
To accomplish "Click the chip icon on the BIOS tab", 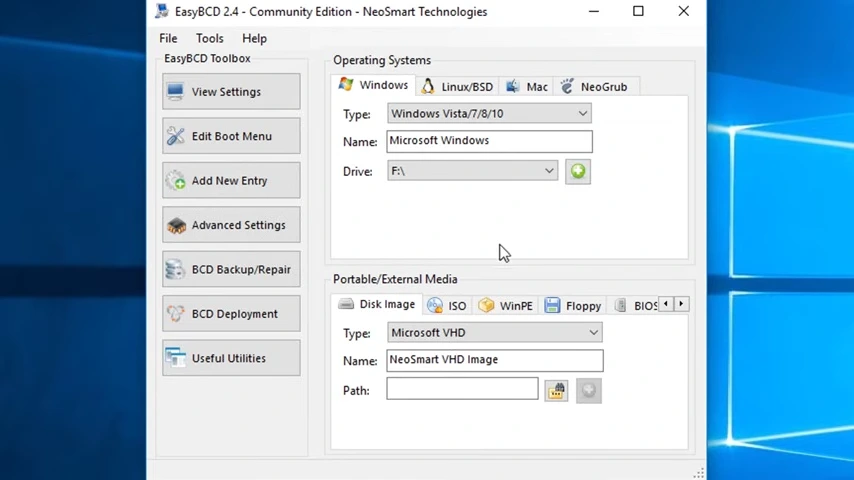I will 620,305.
